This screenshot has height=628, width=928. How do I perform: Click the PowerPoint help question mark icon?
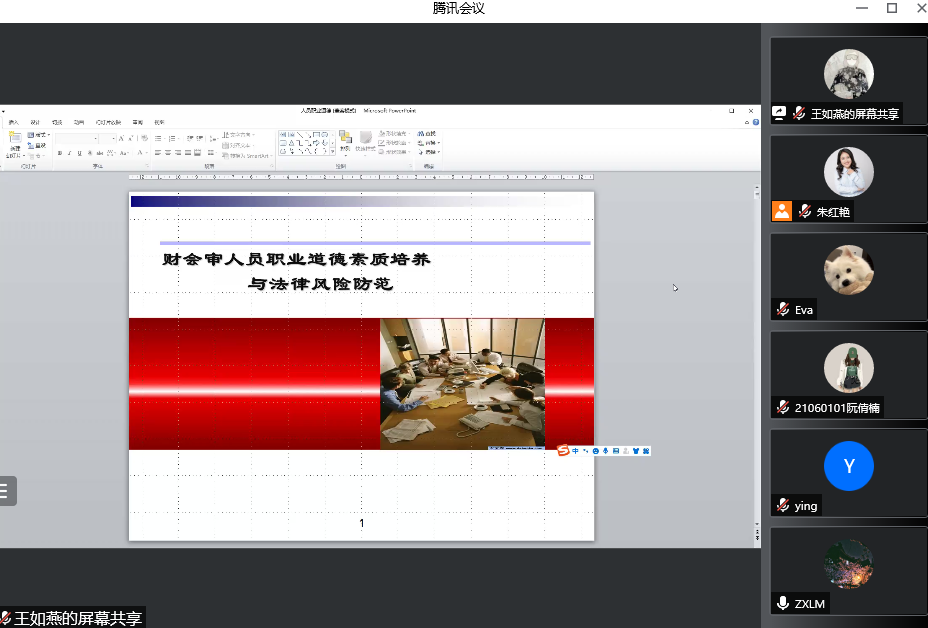757,122
